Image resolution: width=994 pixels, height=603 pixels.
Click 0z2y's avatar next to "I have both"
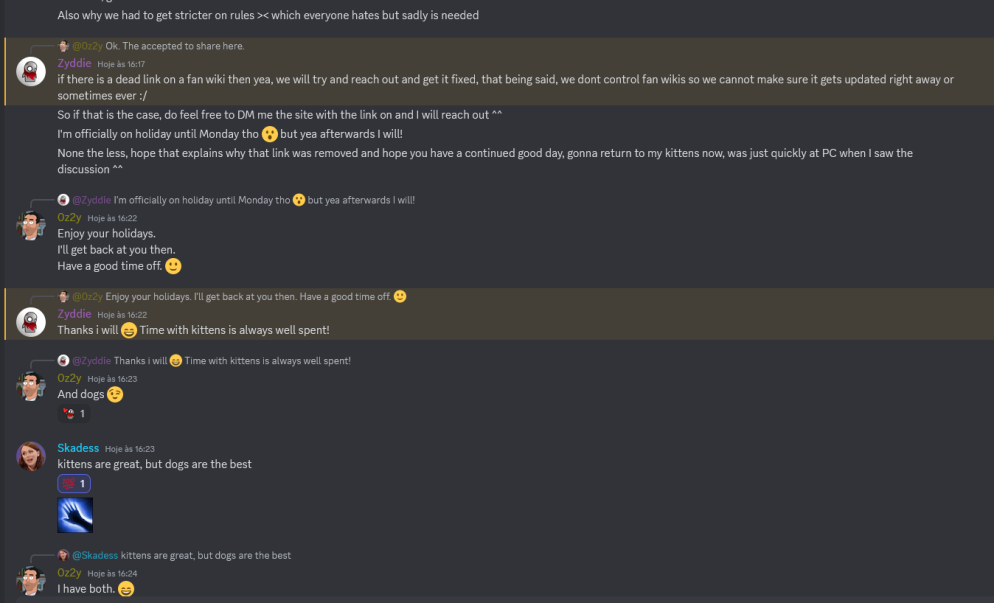[x=31, y=579]
